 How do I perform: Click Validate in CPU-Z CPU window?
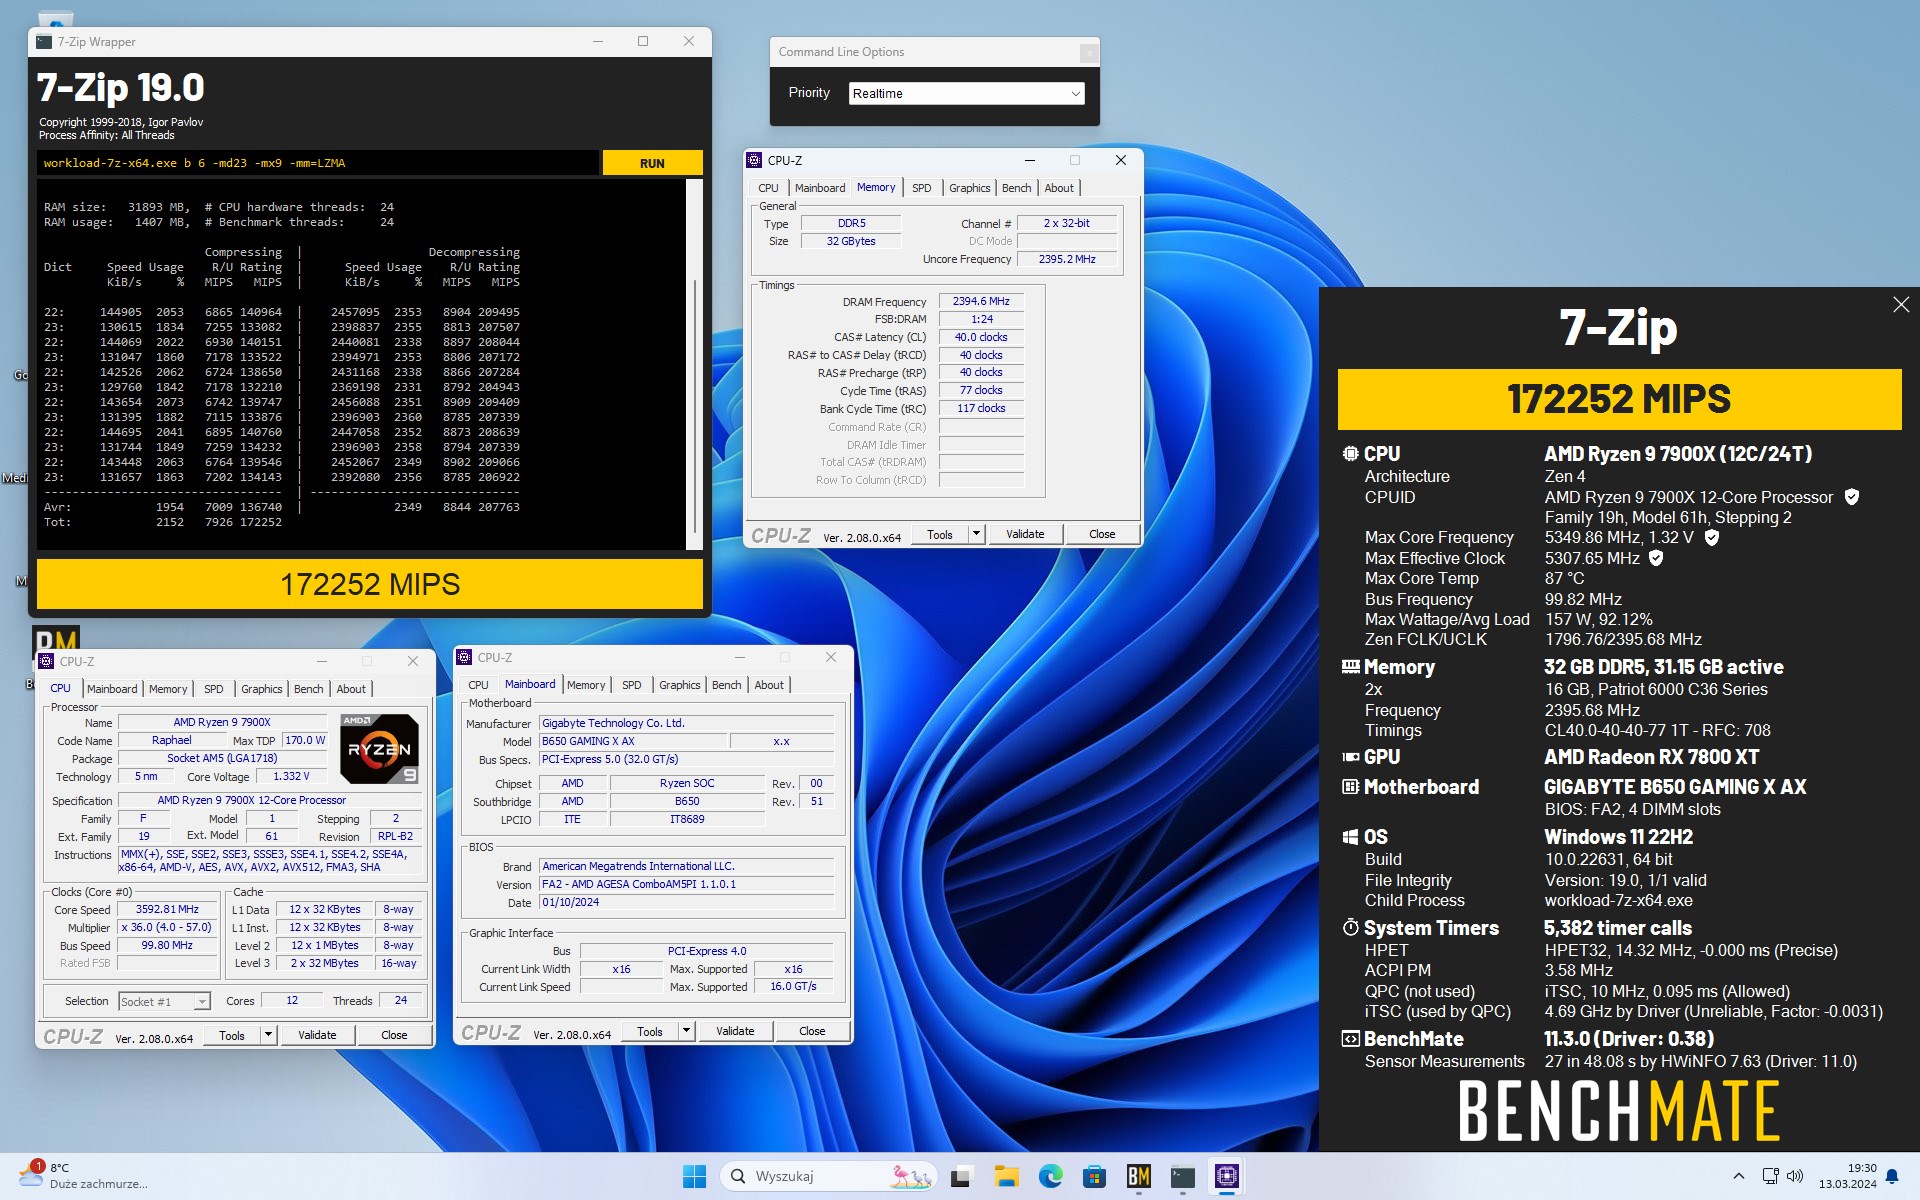317,1035
